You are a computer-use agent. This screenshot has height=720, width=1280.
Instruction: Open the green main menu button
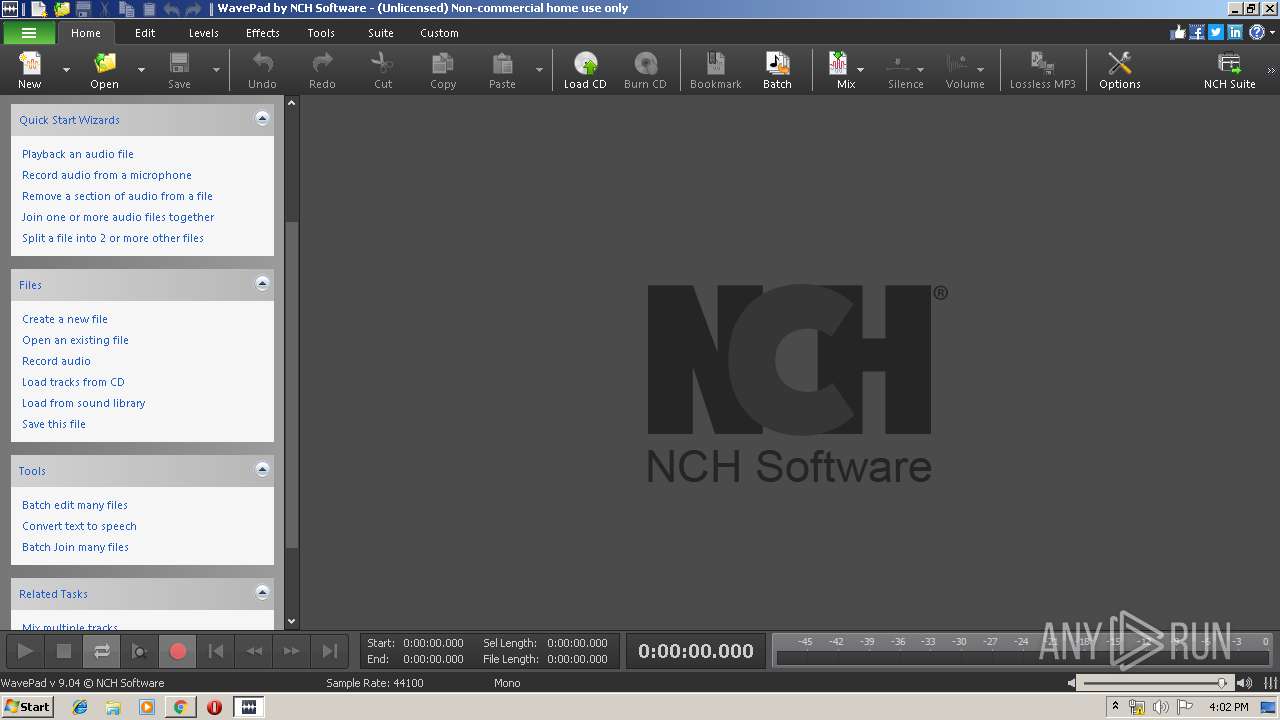[x=29, y=33]
